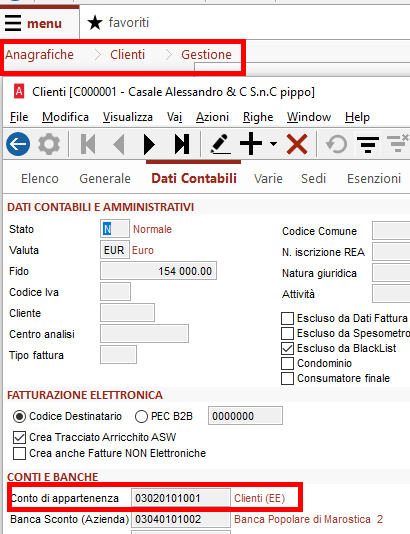Add a new record with plus icon
The image size is (410, 534).
coord(251,144)
